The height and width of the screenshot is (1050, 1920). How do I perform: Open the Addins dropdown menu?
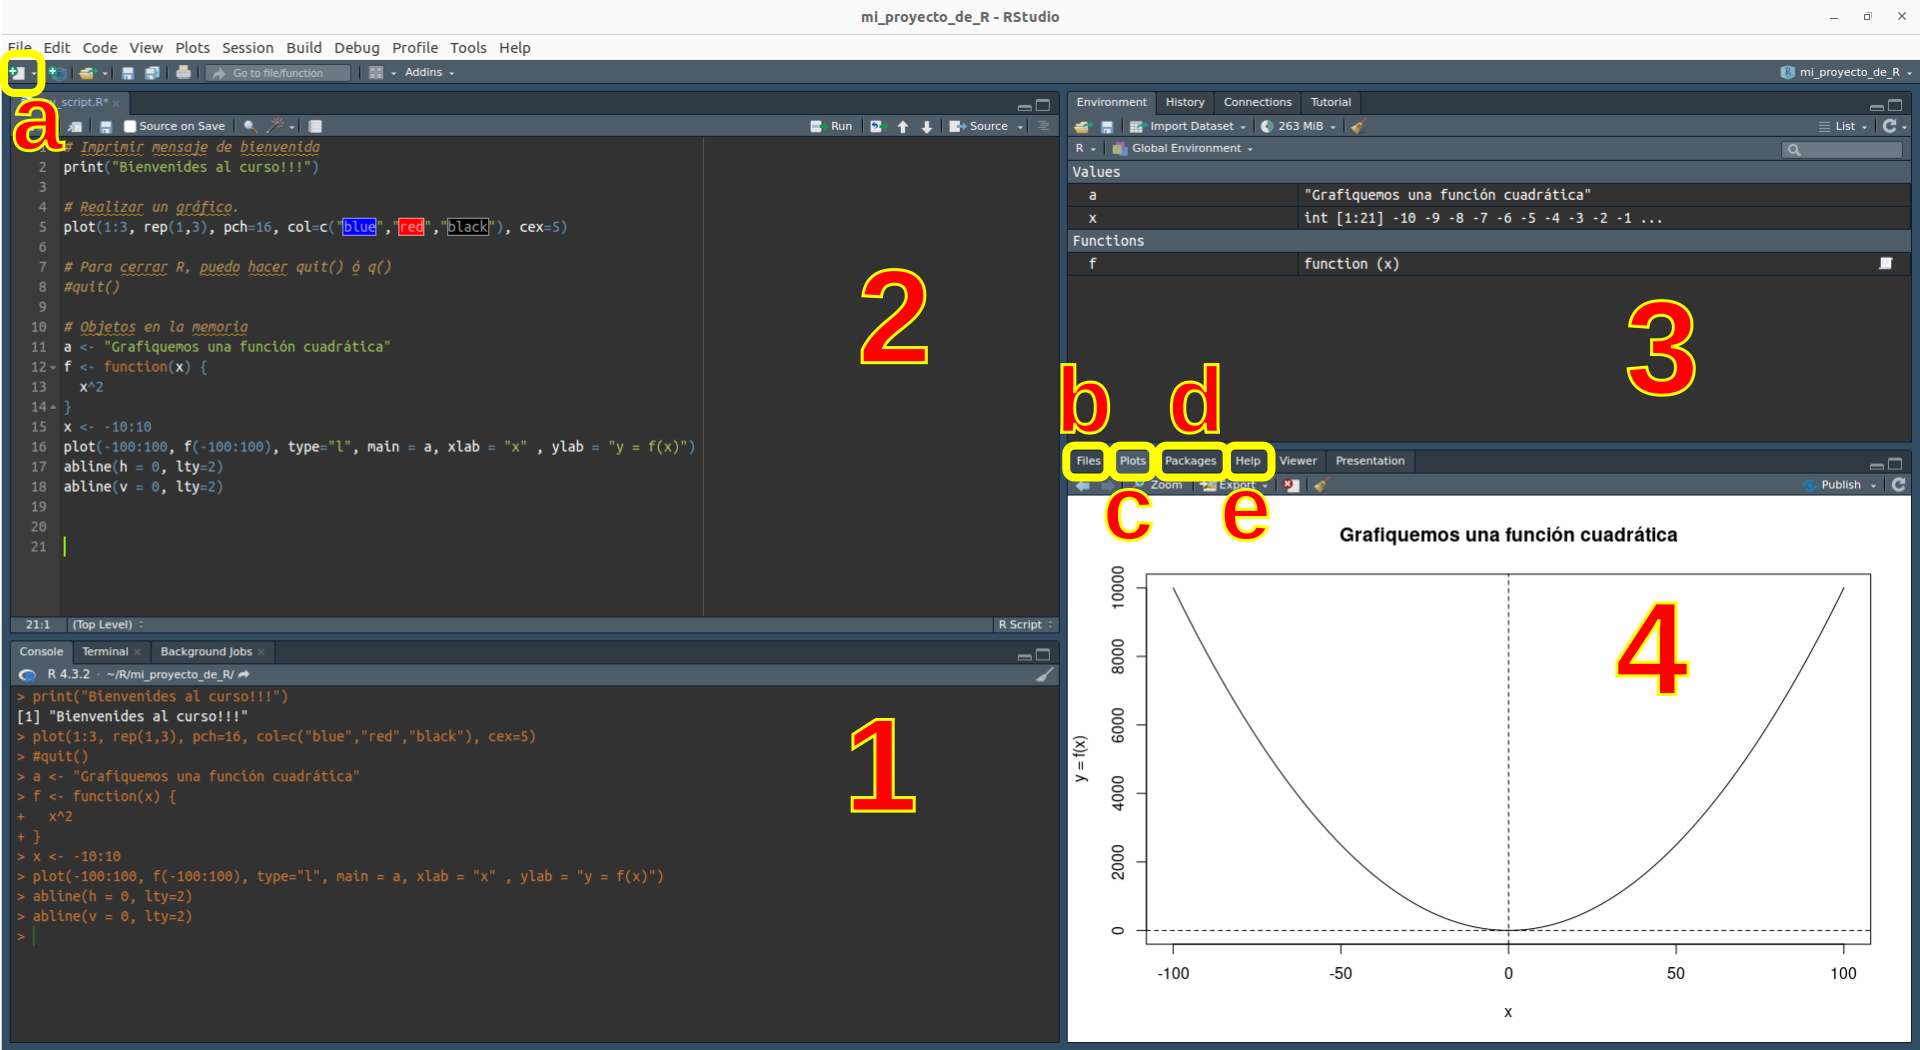point(429,73)
